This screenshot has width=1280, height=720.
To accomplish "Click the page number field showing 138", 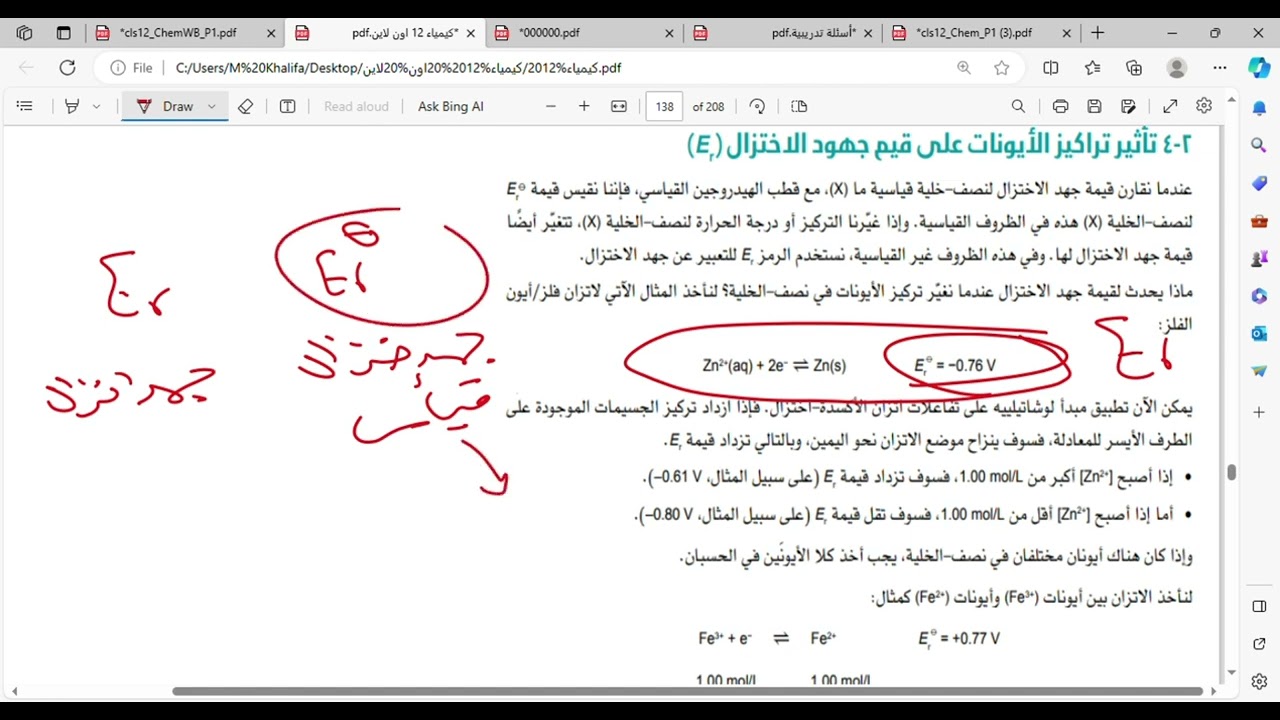I will [665, 106].
